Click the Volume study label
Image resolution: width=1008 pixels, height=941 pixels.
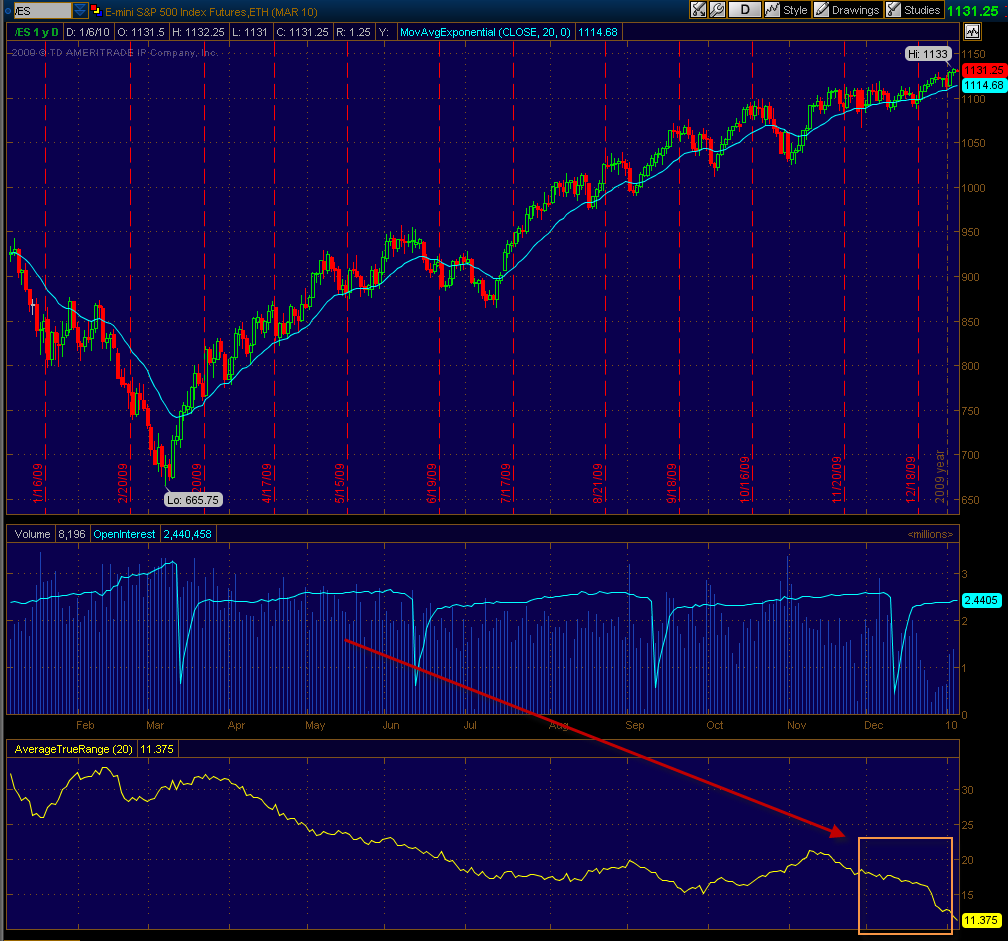pos(32,534)
